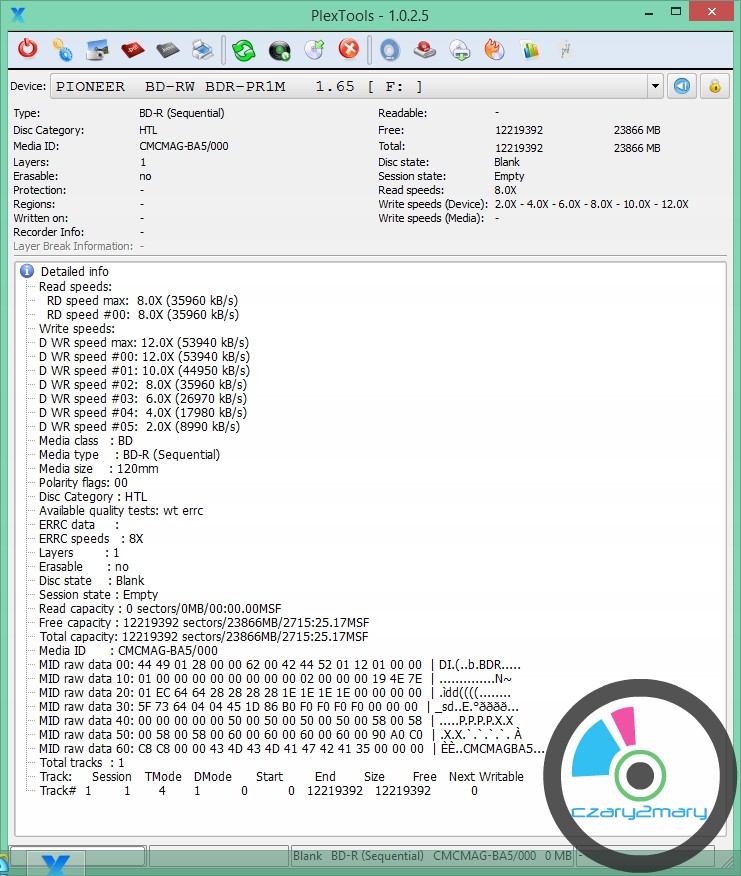The height and width of the screenshot is (876, 741).
Task: Click the PlexTools icon in title bar
Action: (17, 13)
